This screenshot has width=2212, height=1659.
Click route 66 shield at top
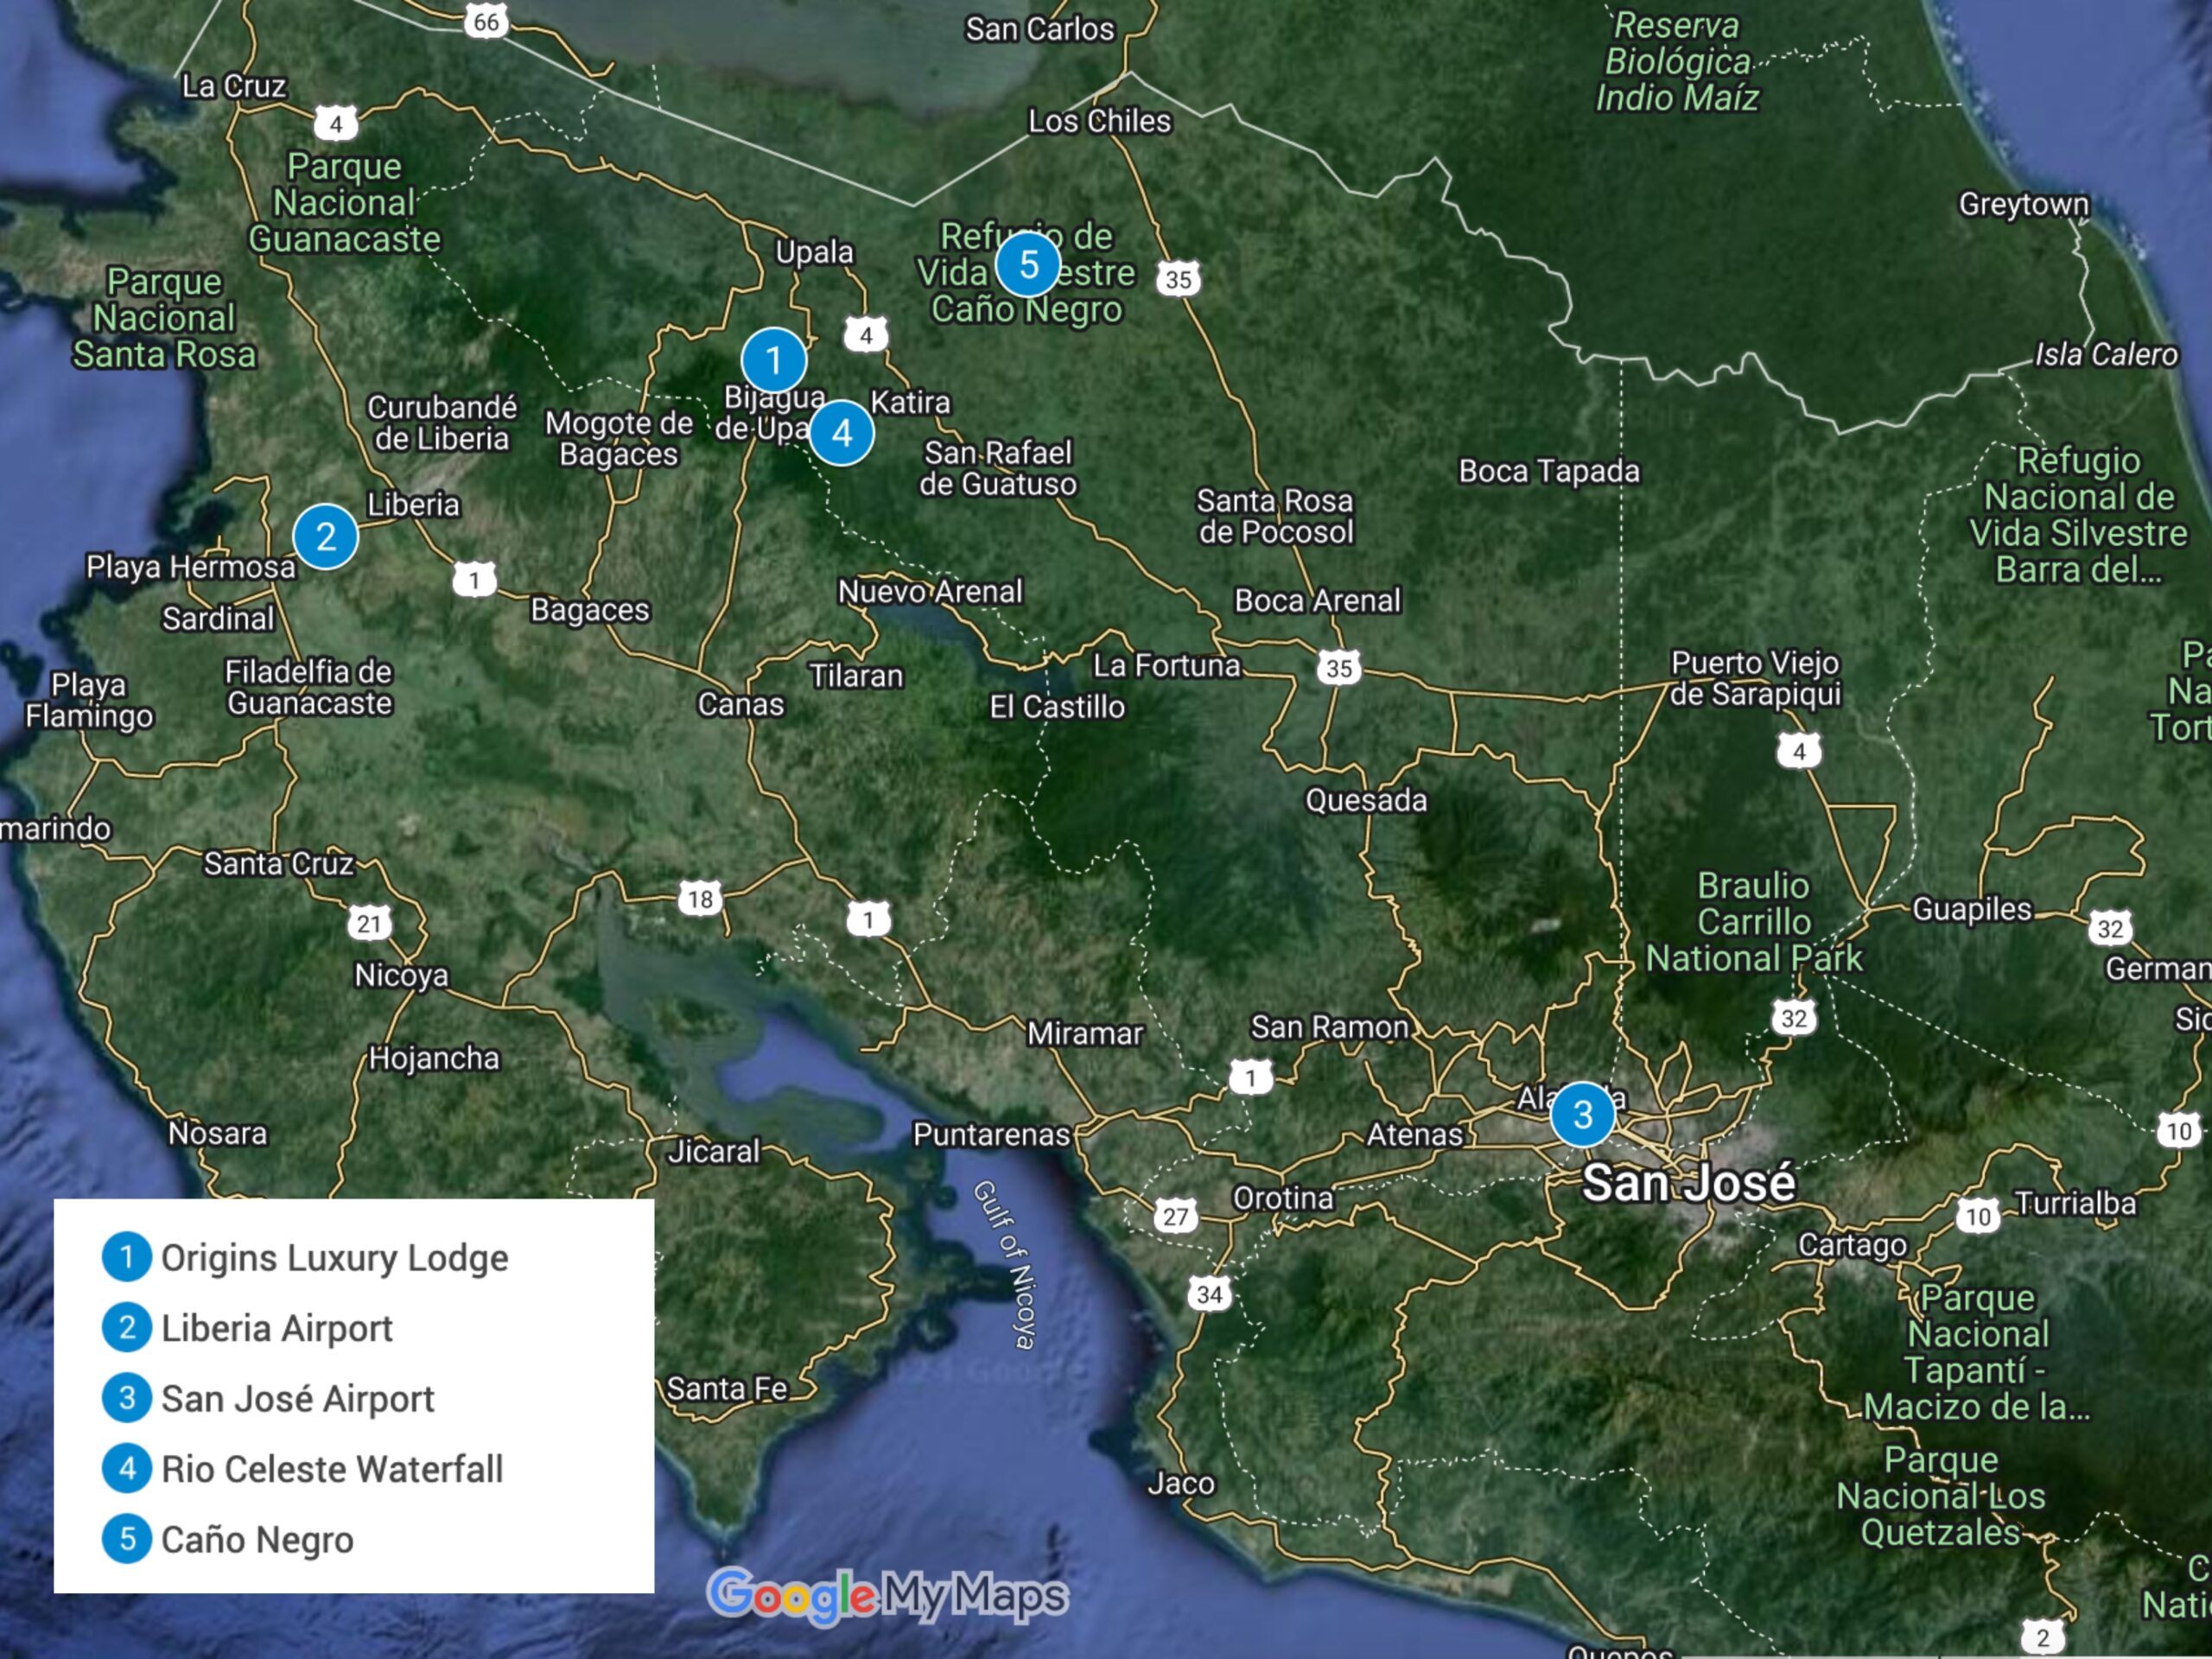point(486,21)
